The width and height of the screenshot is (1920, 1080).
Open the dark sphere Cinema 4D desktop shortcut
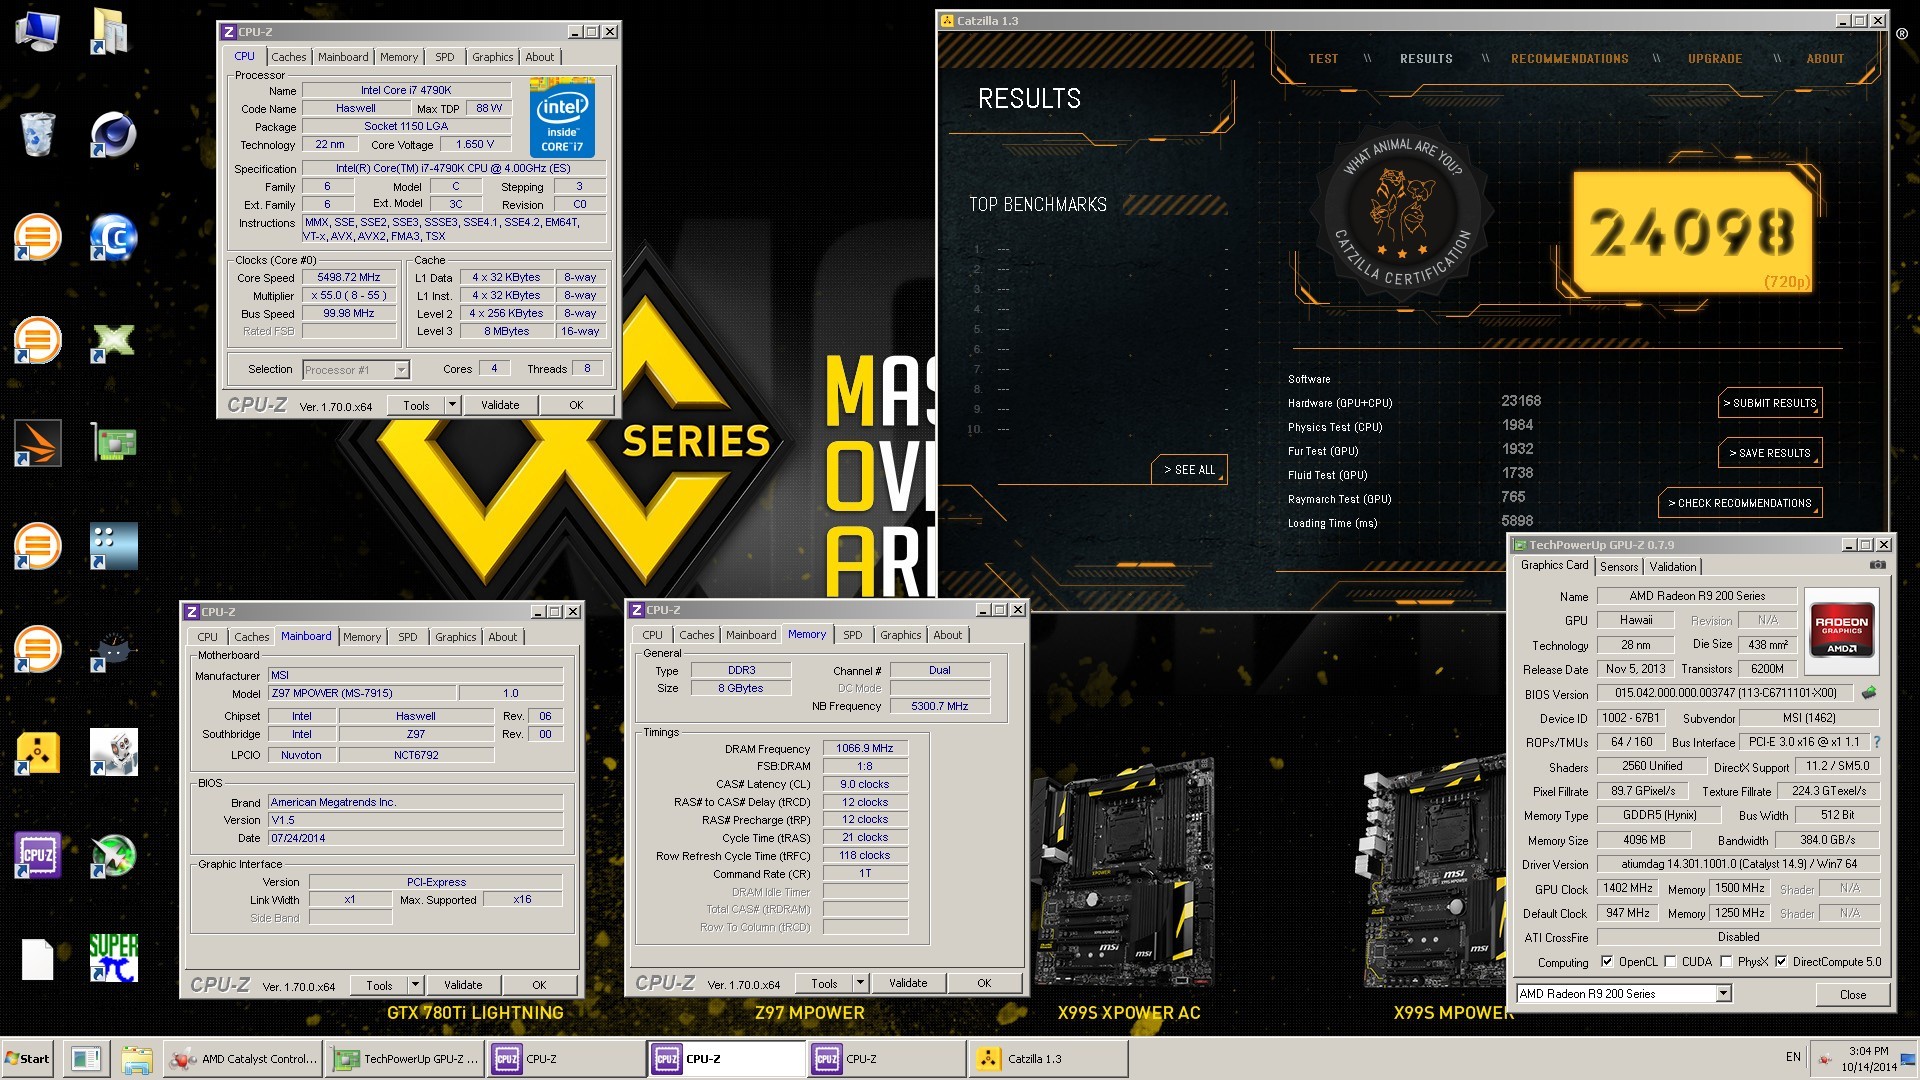[113, 134]
